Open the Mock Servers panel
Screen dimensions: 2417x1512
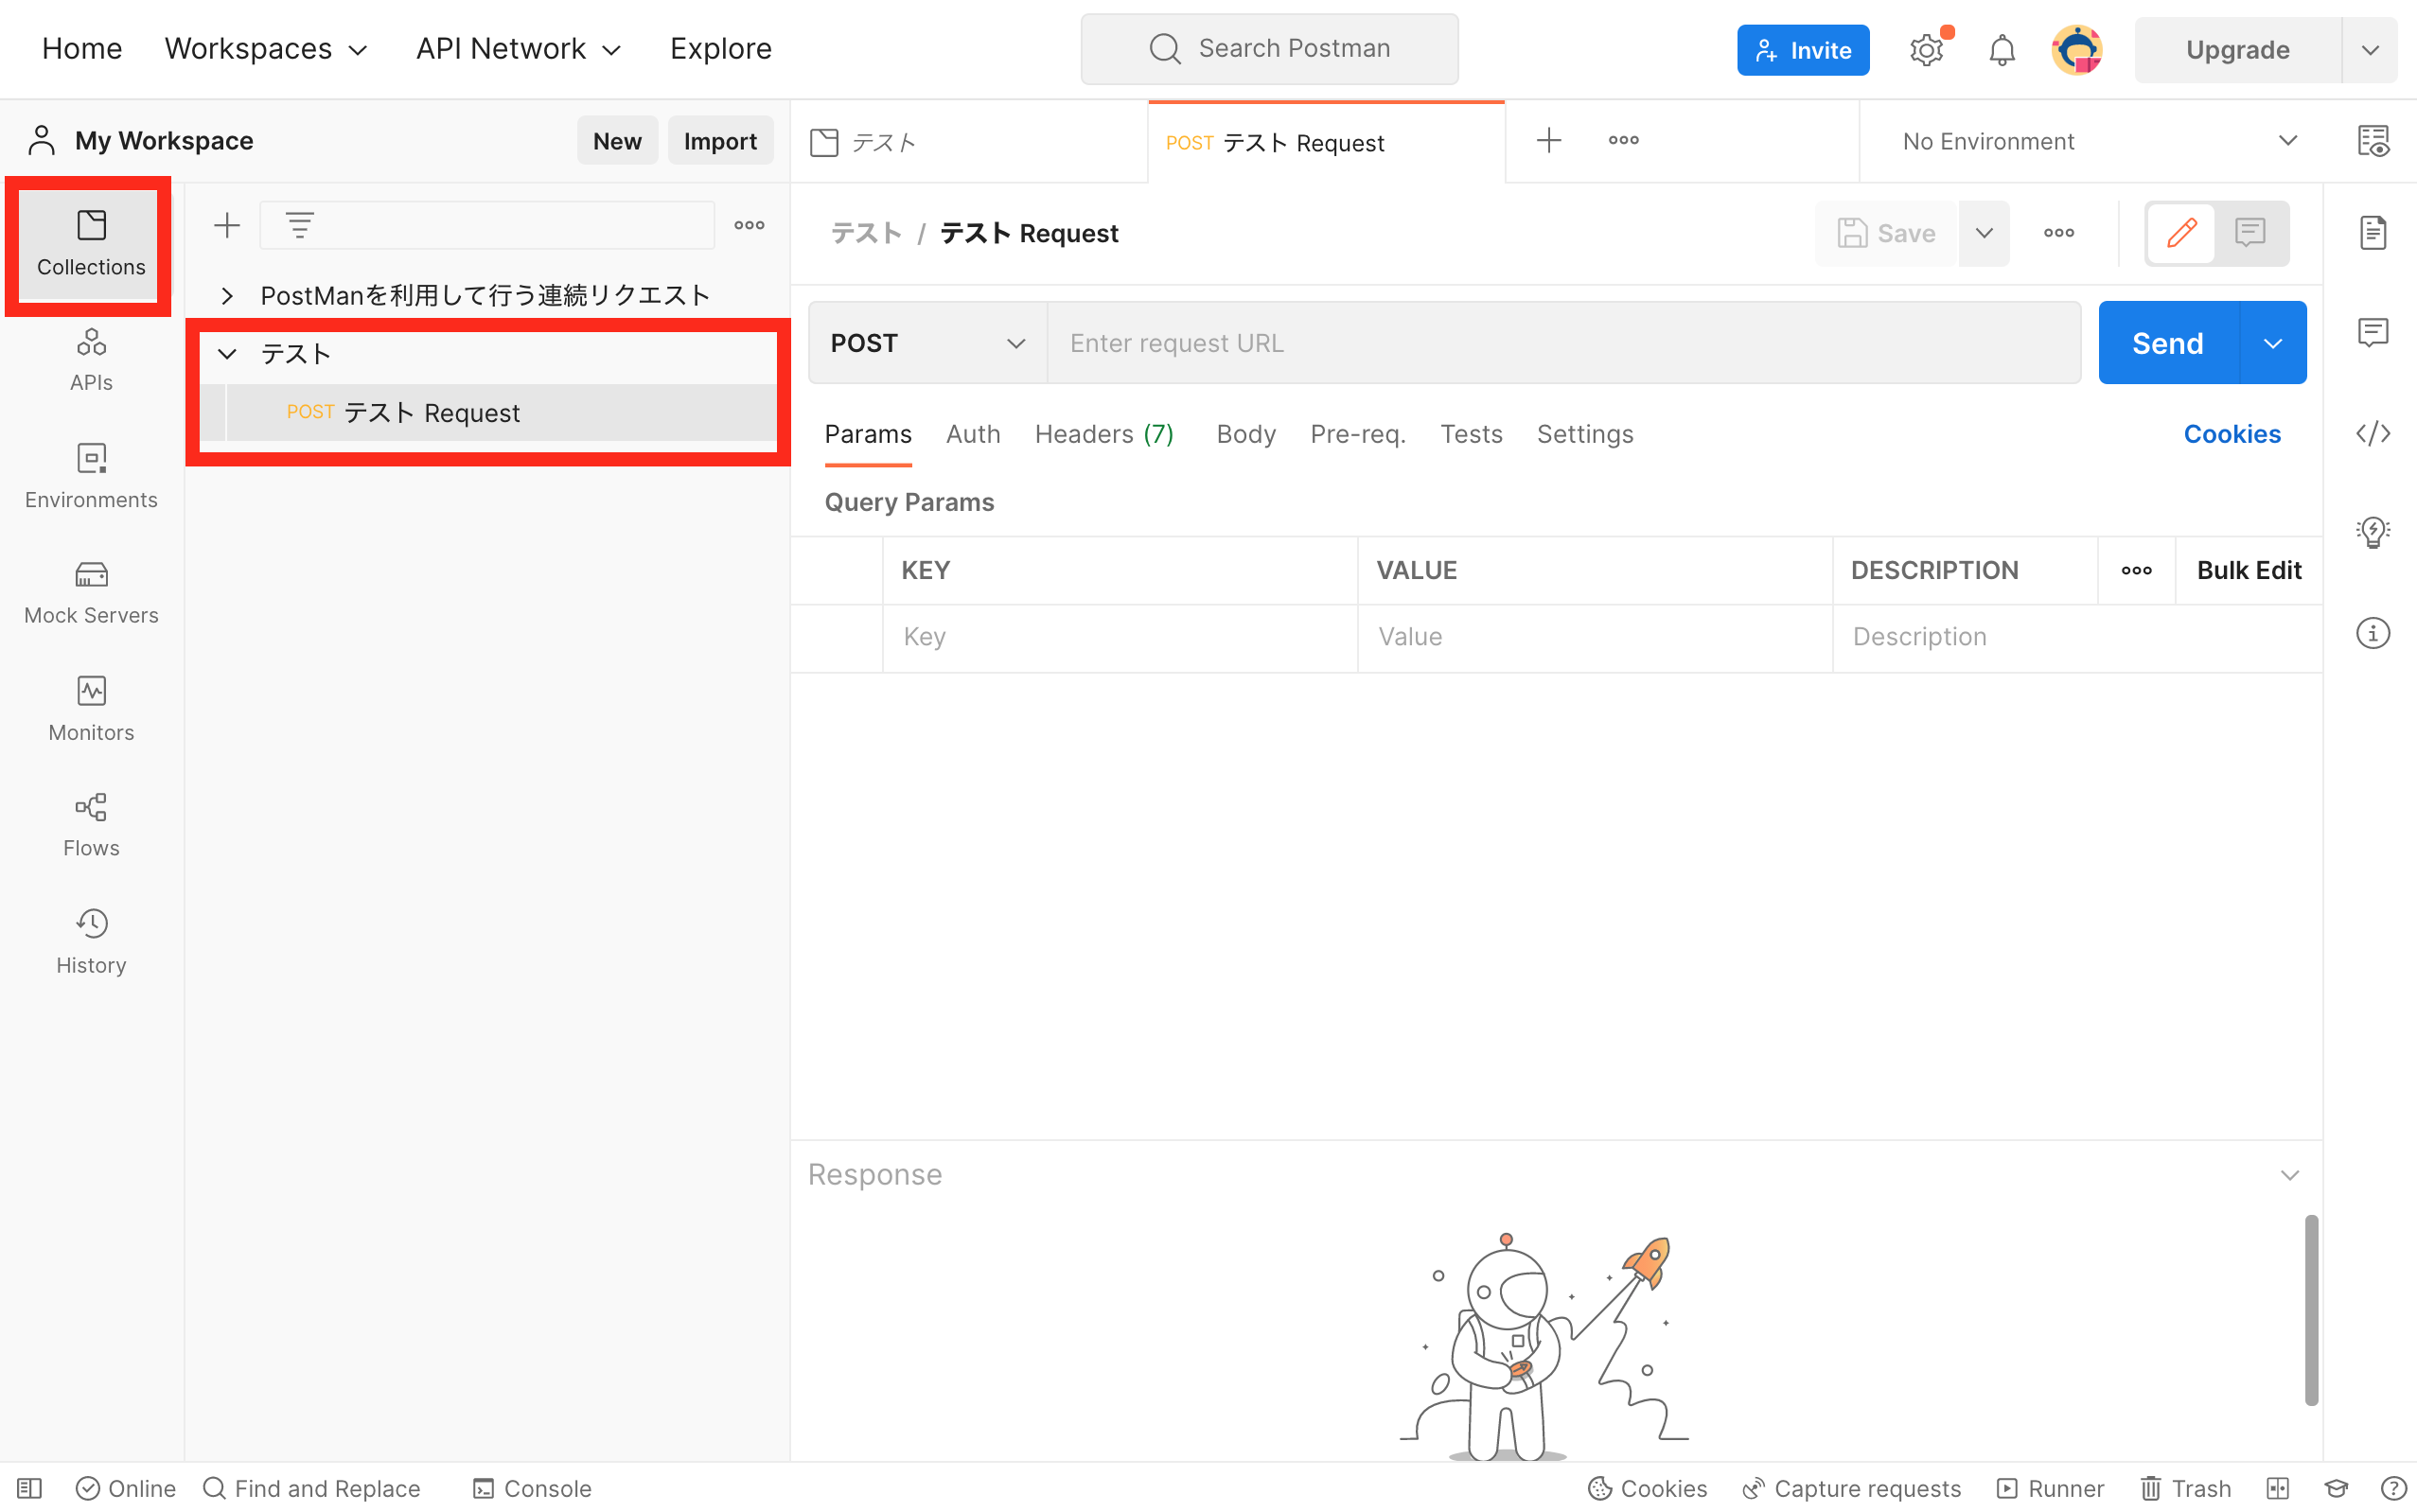click(x=91, y=592)
